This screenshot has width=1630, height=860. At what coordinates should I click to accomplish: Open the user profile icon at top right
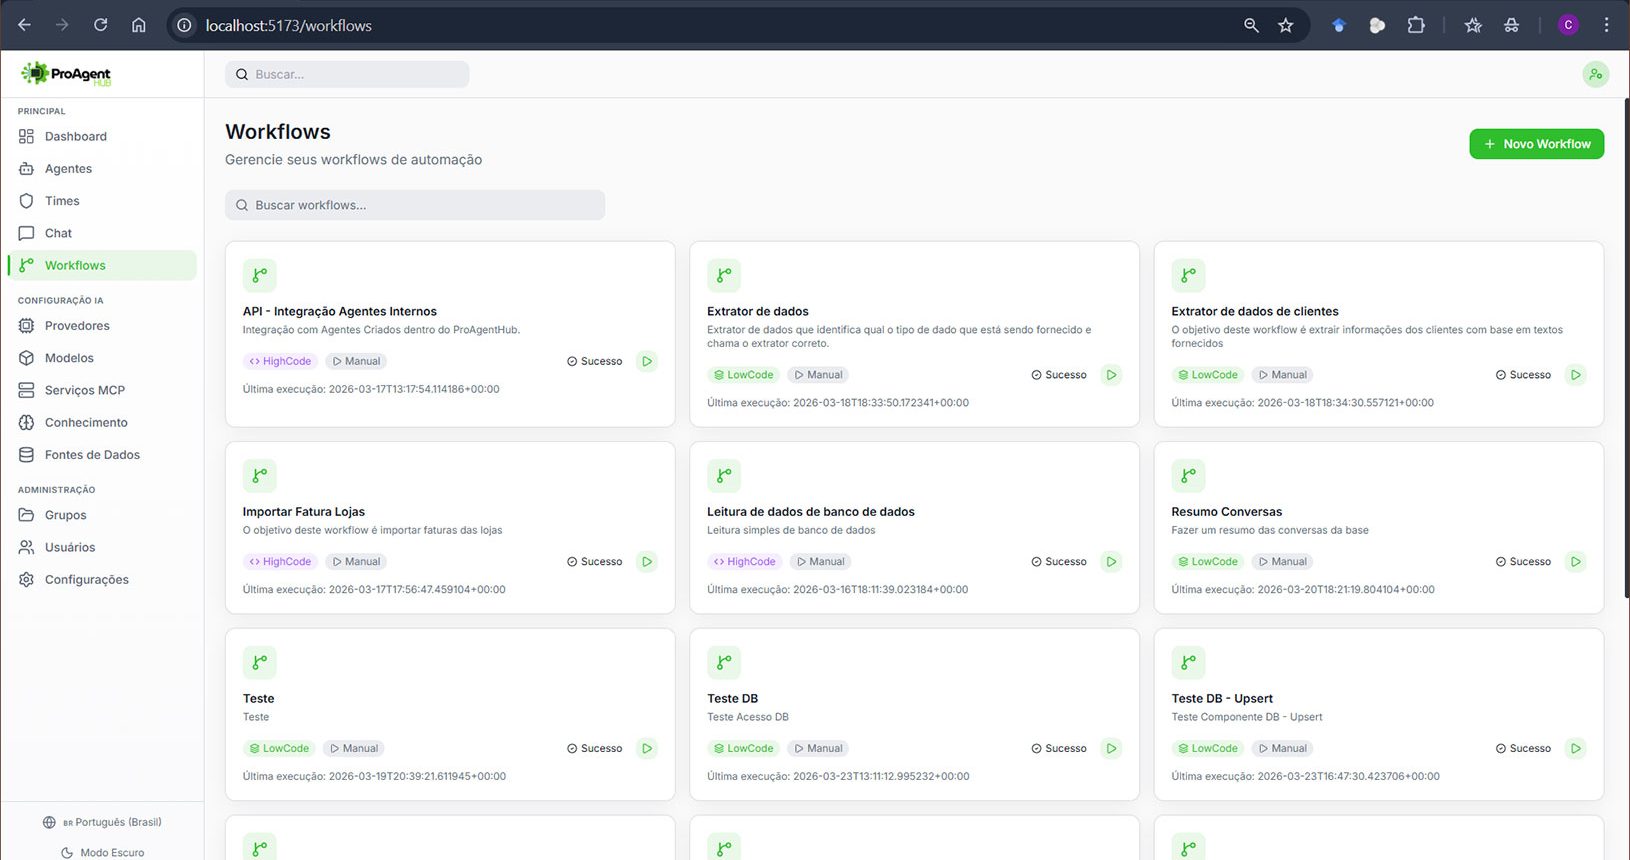[1595, 74]
